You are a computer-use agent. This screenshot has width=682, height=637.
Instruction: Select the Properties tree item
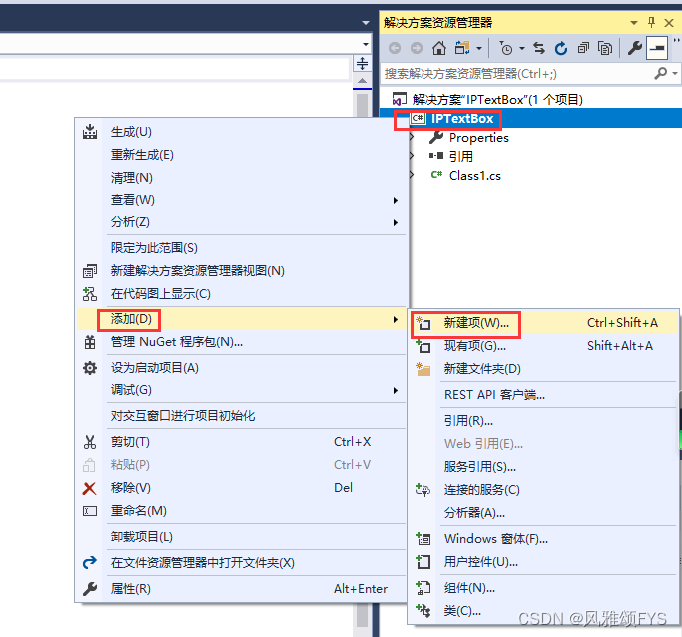(478, 138)
